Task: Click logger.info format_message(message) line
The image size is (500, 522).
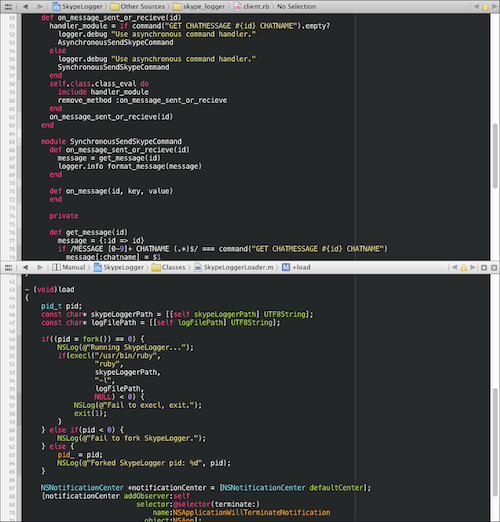Action: pyautogui.click(x=130, y=166)
